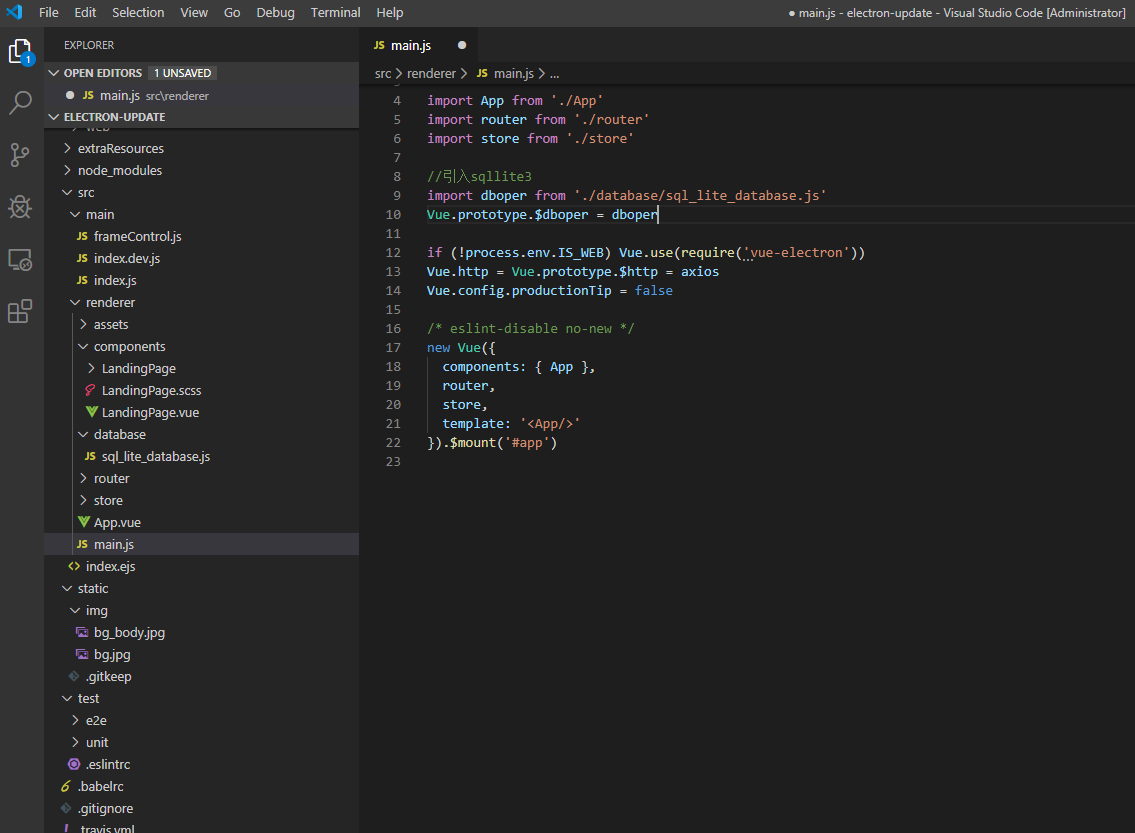1135x833 pixels.
Task: Click the unsaved dot beside main.js in Open Editors
Action: (70, 95)
